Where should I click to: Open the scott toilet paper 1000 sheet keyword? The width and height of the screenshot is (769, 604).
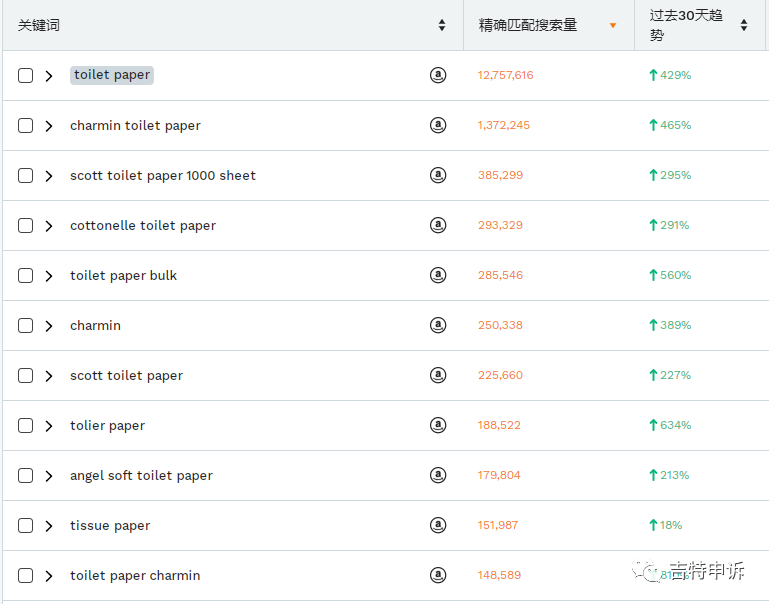(x=163, y=176)
